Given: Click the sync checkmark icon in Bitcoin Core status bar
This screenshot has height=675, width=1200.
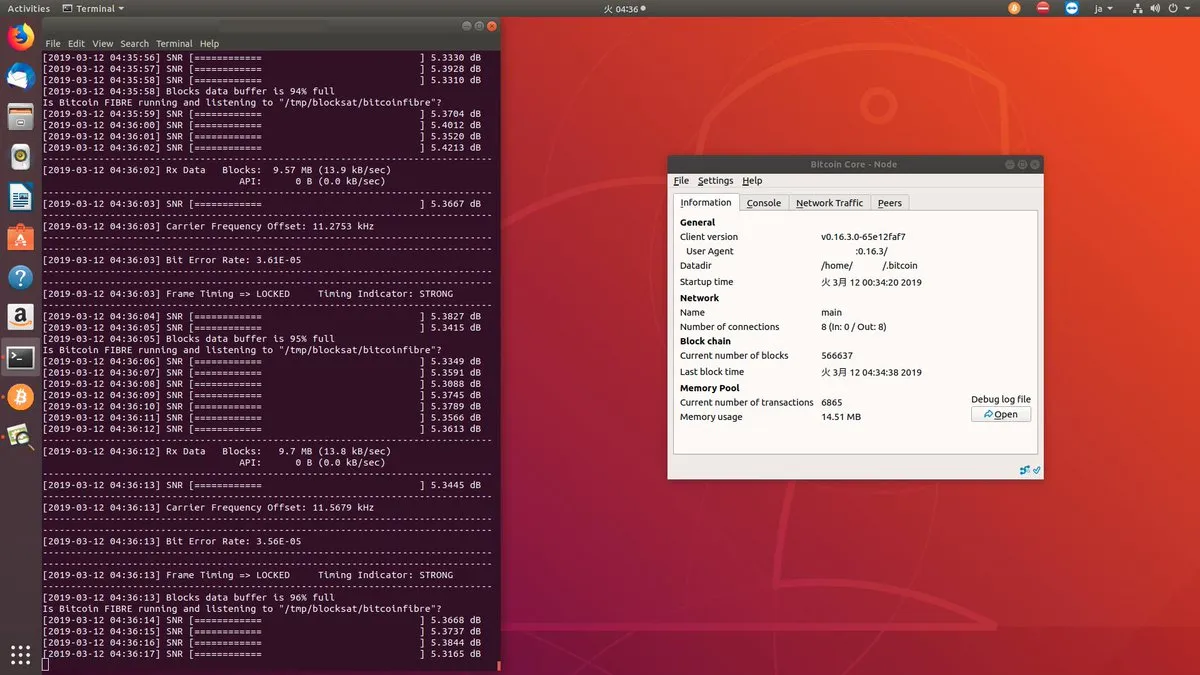Looking at the screenshot, I should tap(1036, 470).
